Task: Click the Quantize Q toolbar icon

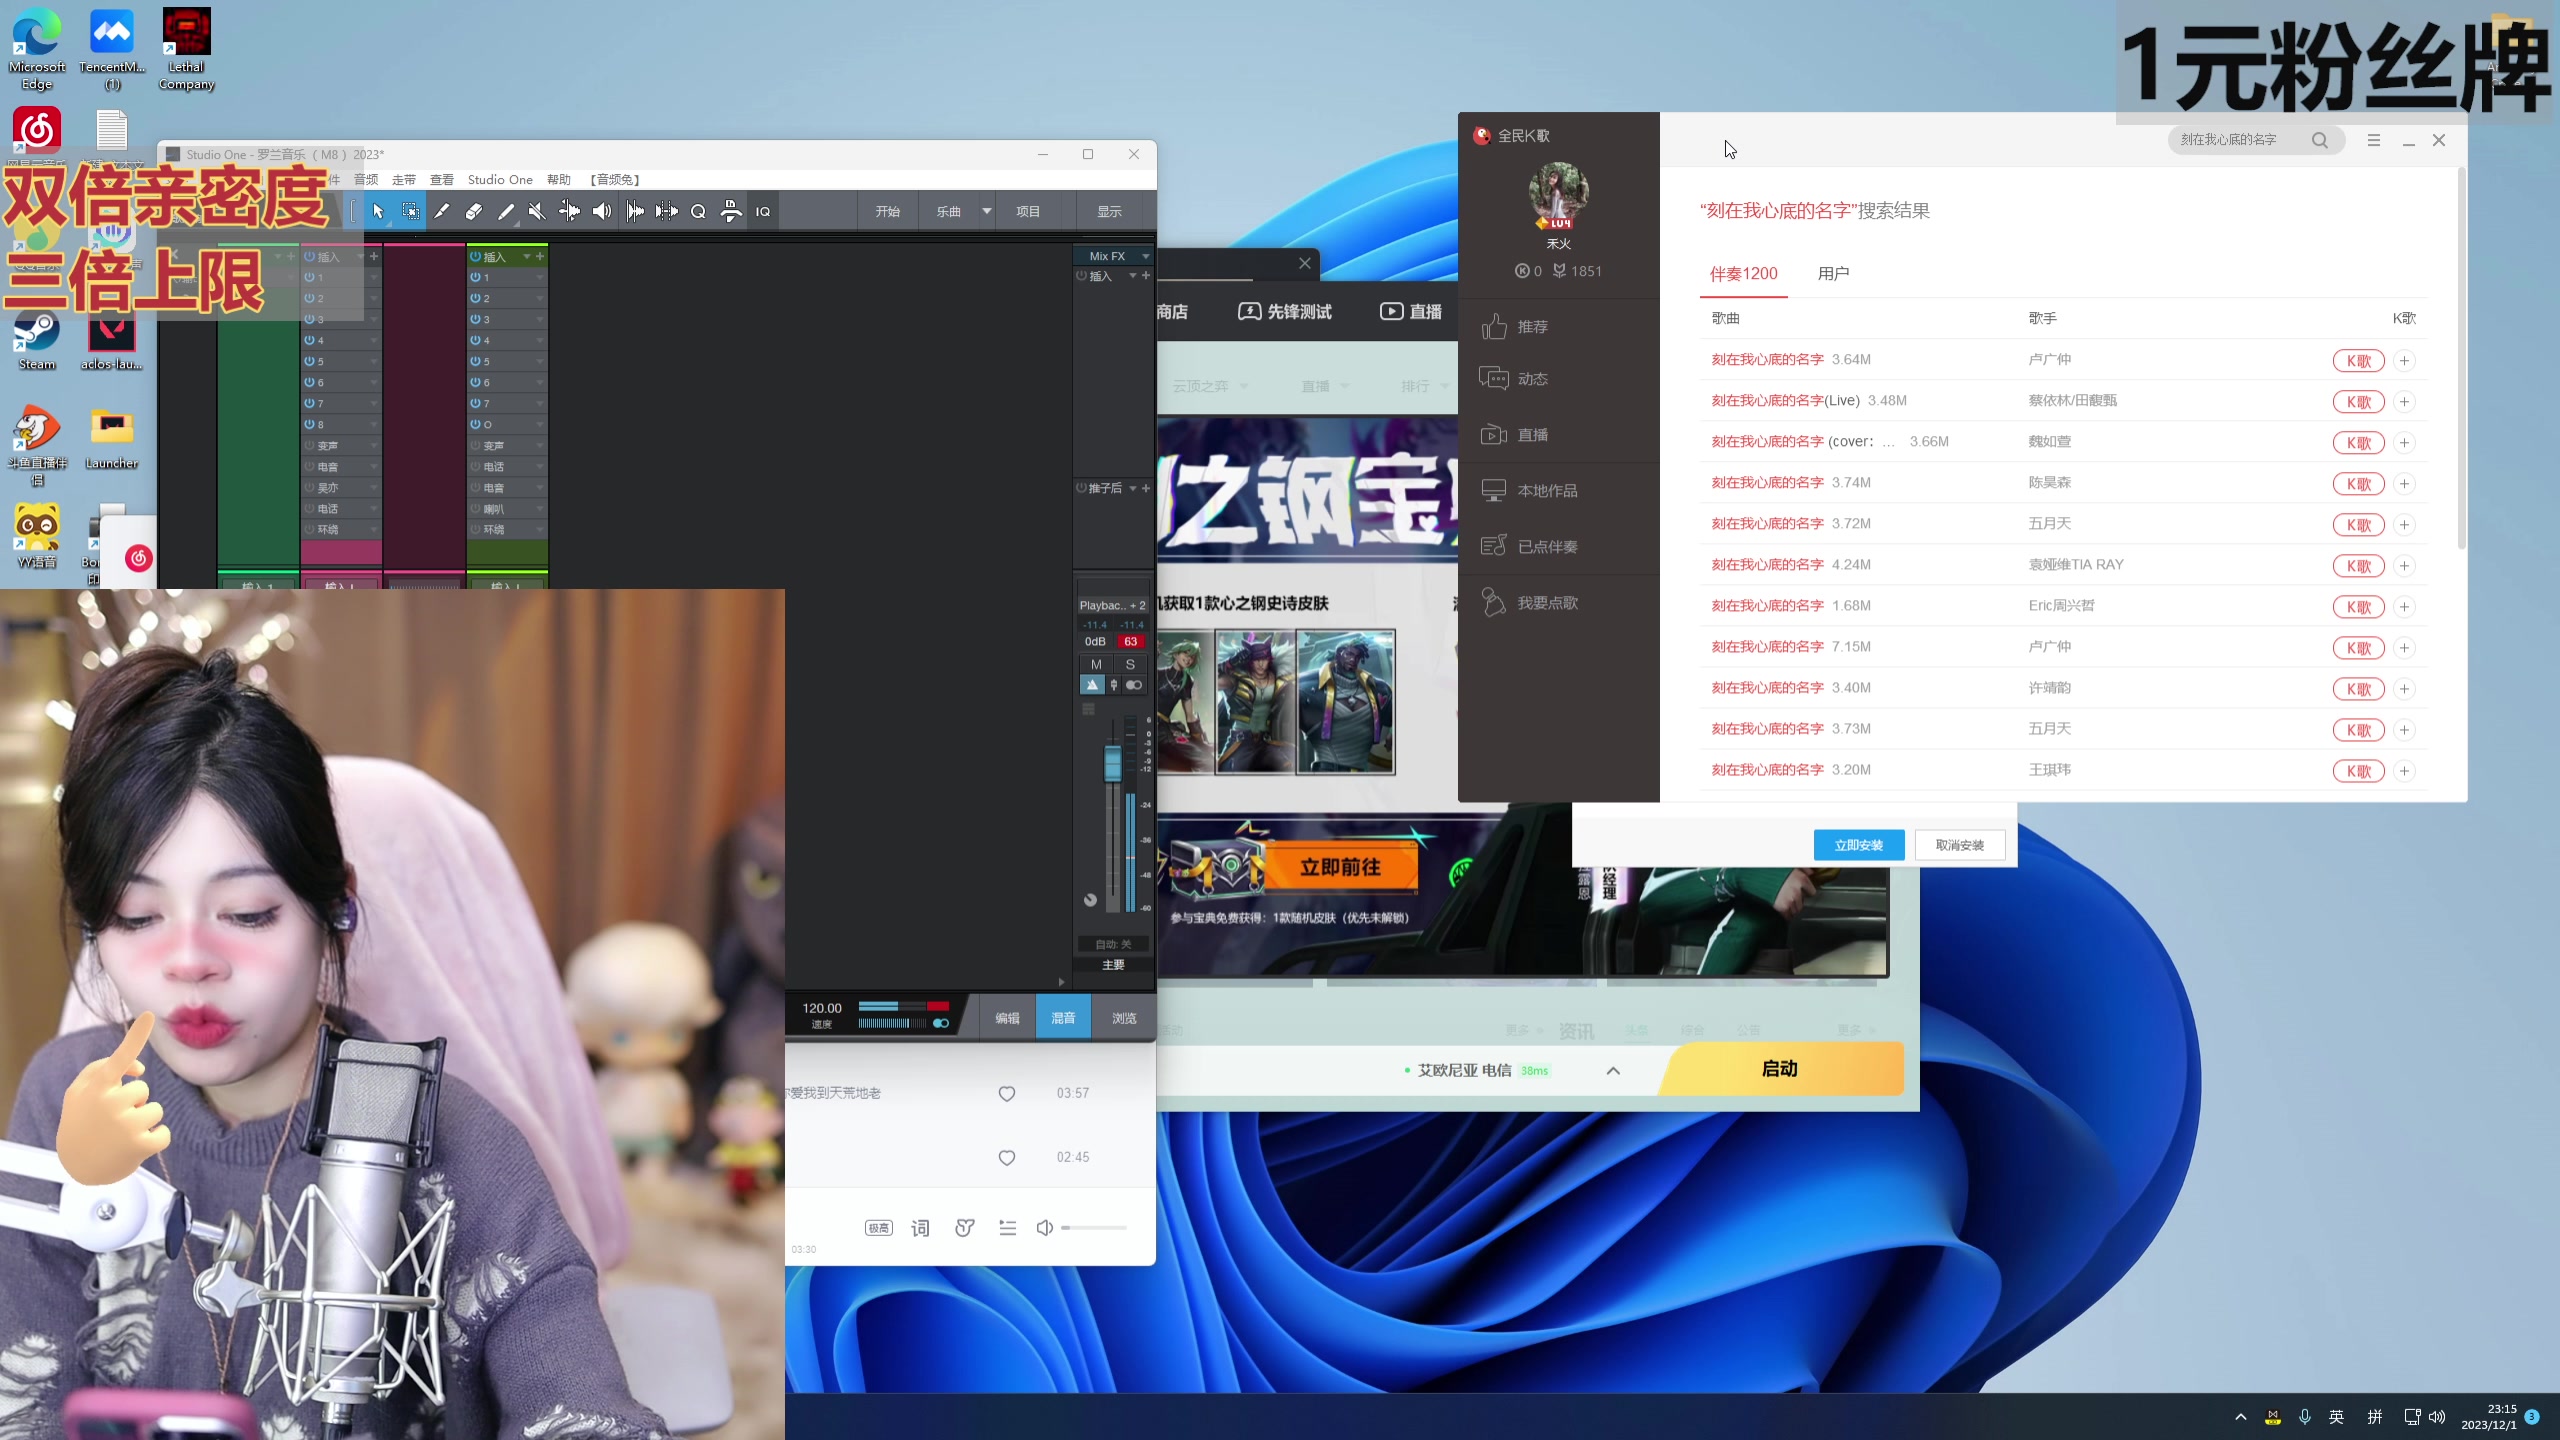Action: tap(698, 211)
